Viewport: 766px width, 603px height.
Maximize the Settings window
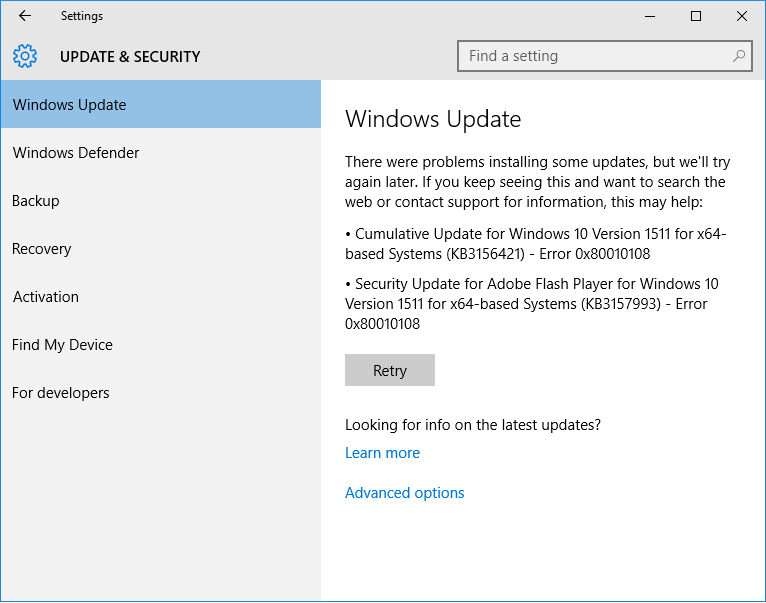tap(696, 16)
